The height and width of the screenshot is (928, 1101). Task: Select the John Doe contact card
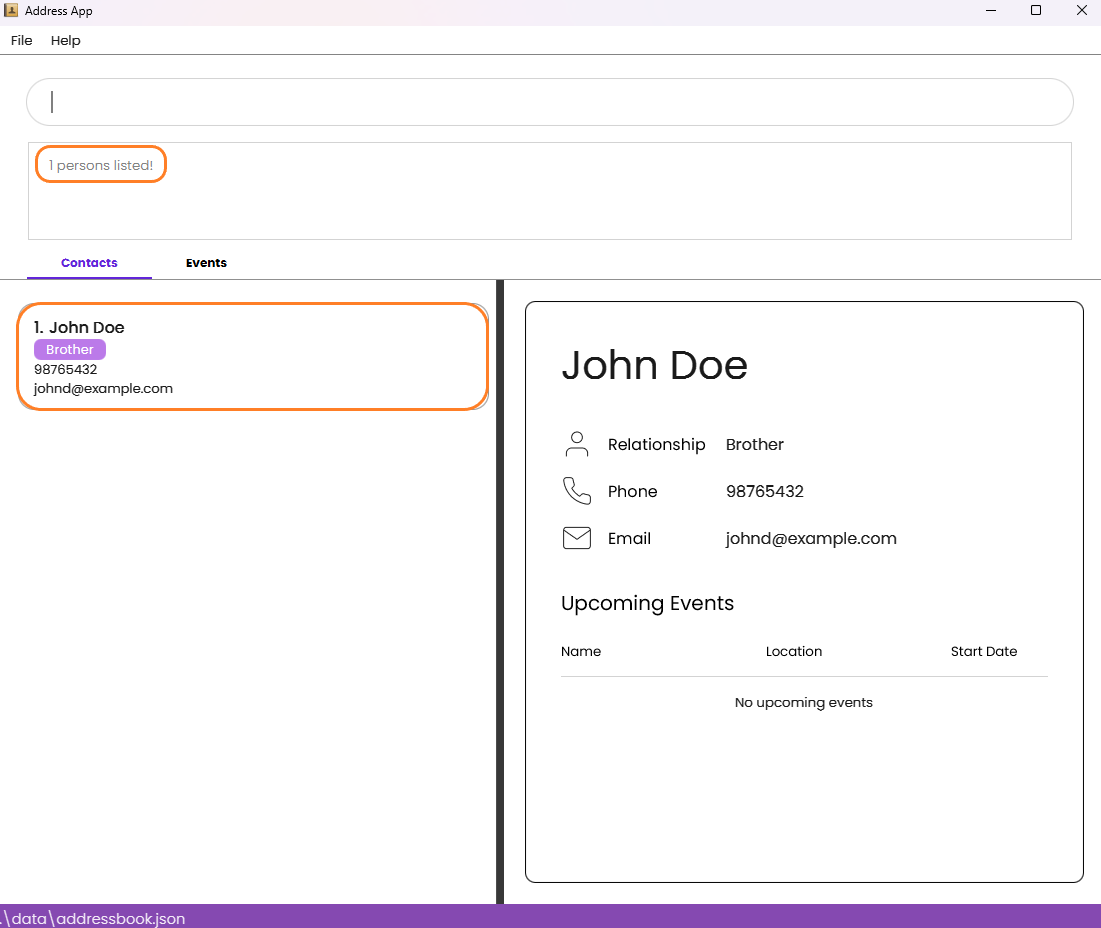pyautogui.click(x=253, y=357)
